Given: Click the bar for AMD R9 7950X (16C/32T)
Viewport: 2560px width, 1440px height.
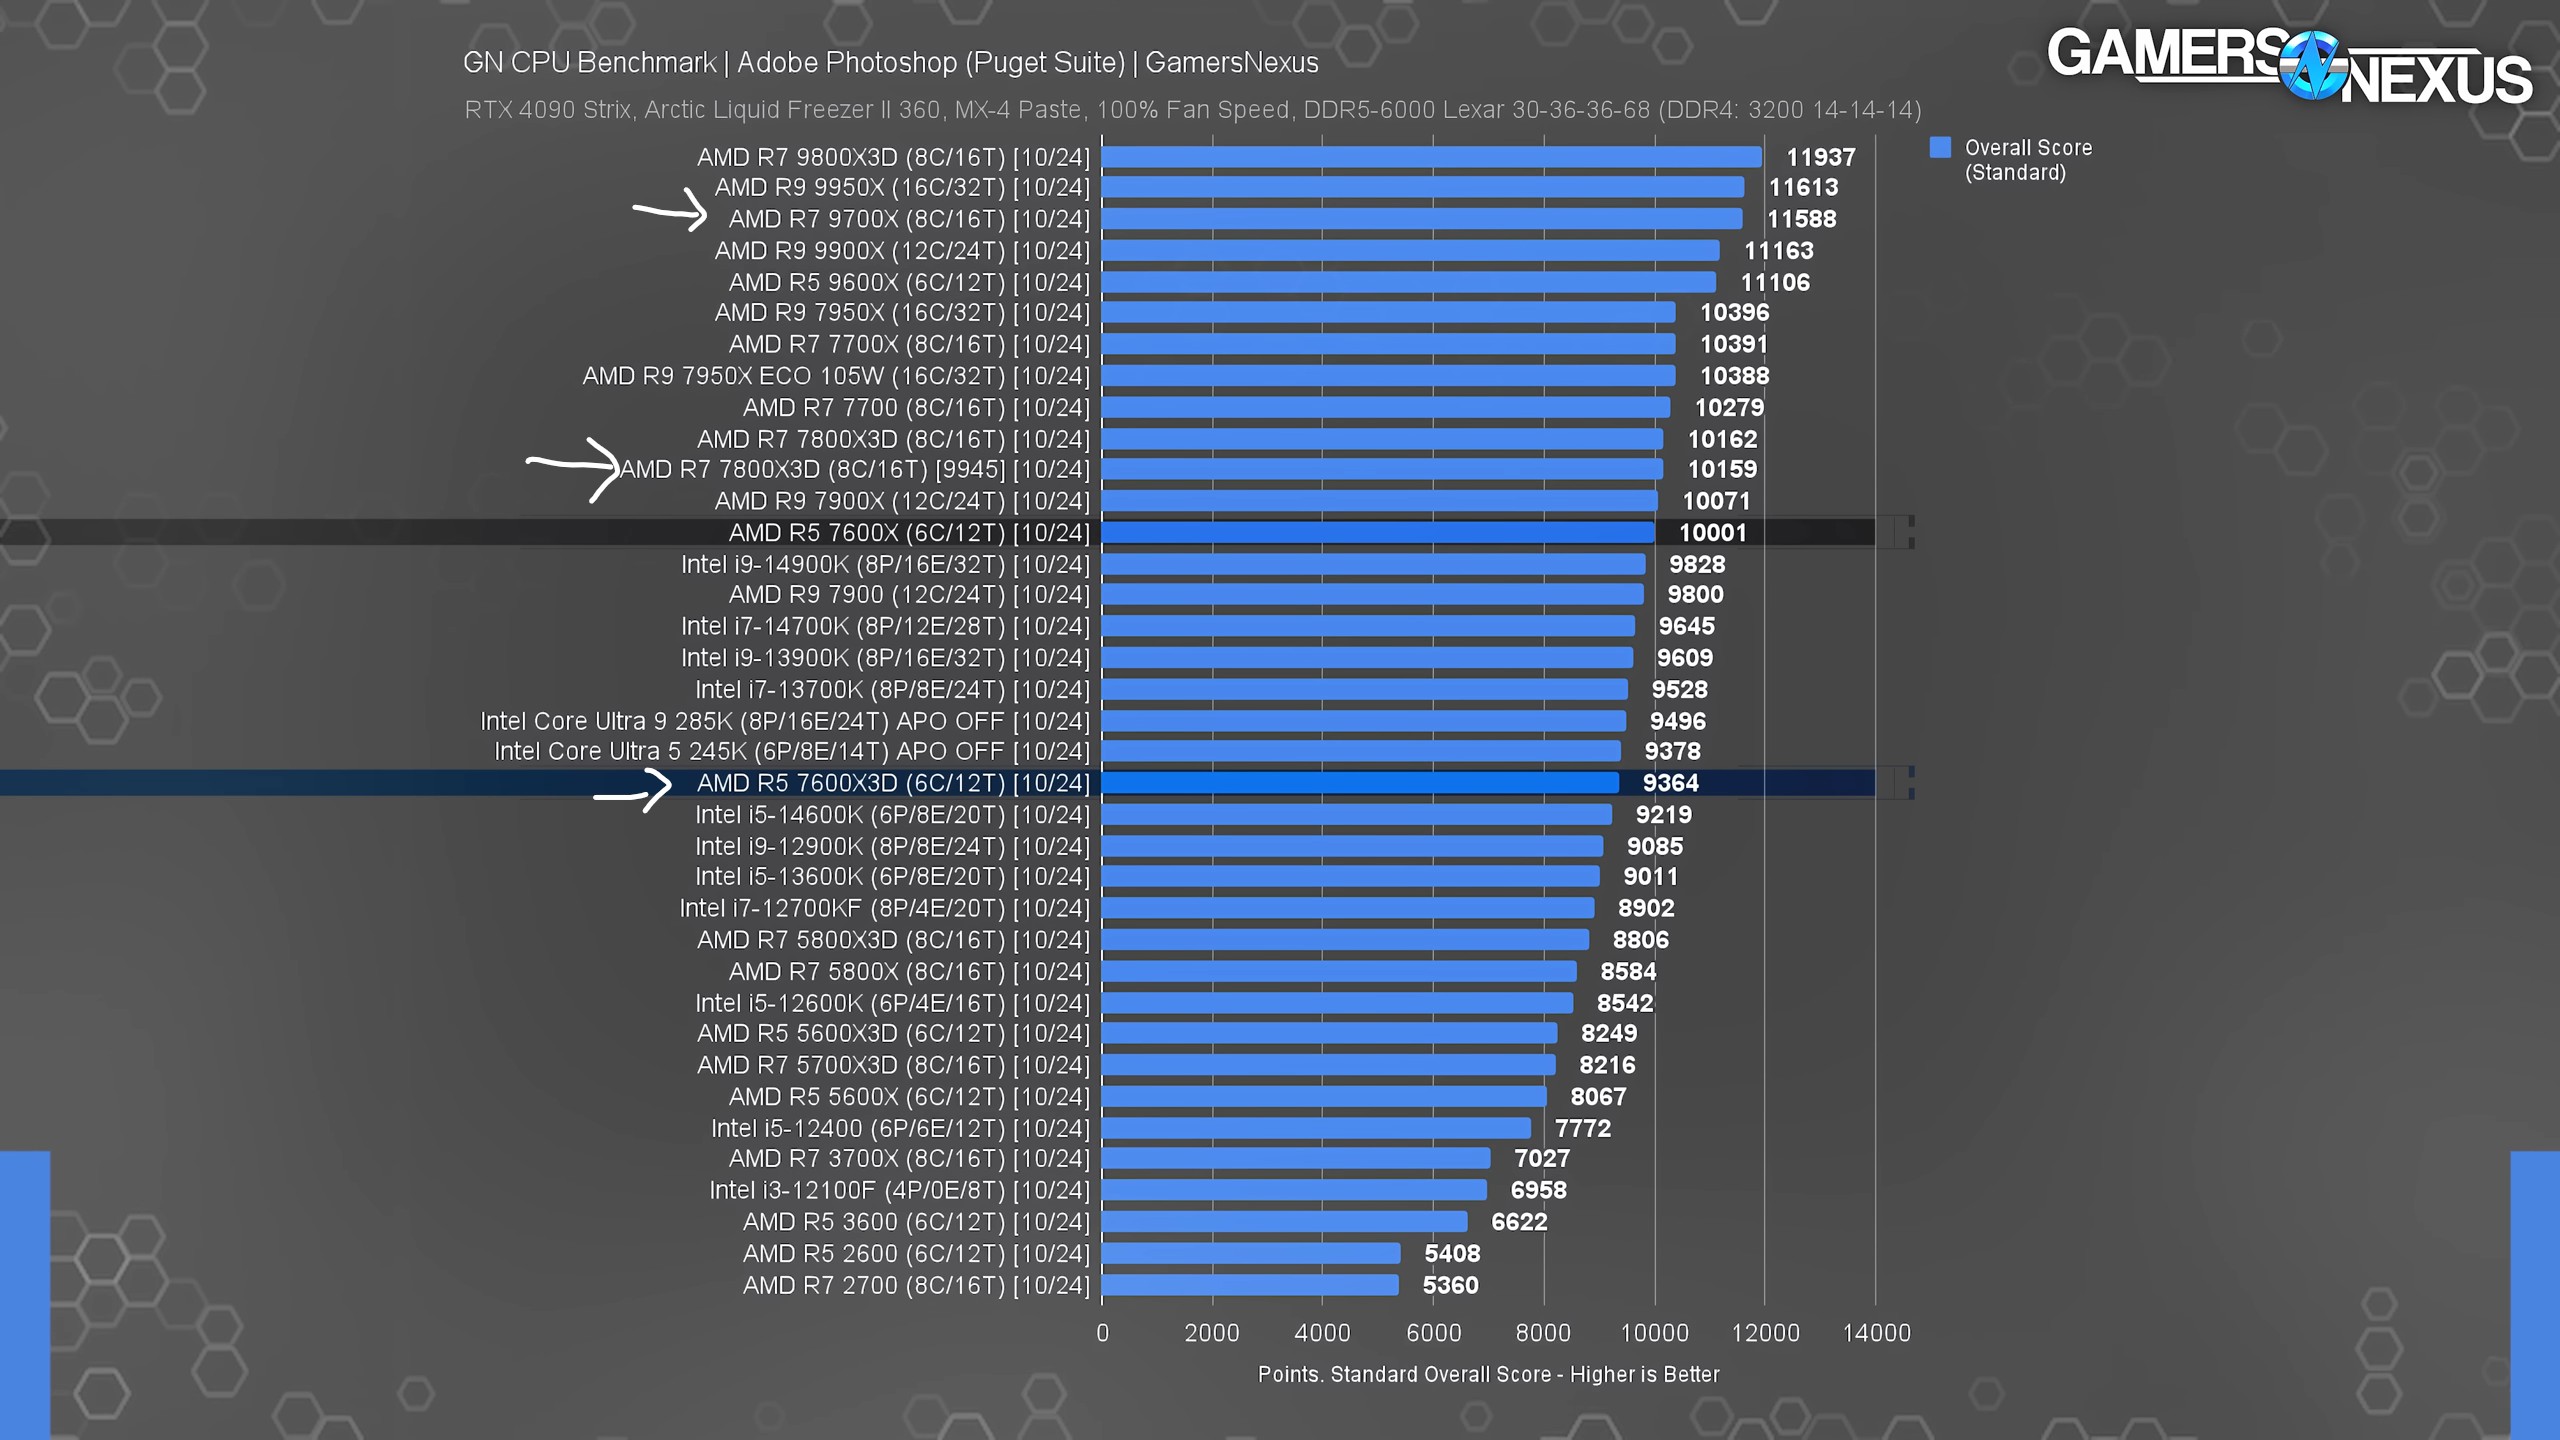Looking at the screenshot, I should coord(1388,313).
